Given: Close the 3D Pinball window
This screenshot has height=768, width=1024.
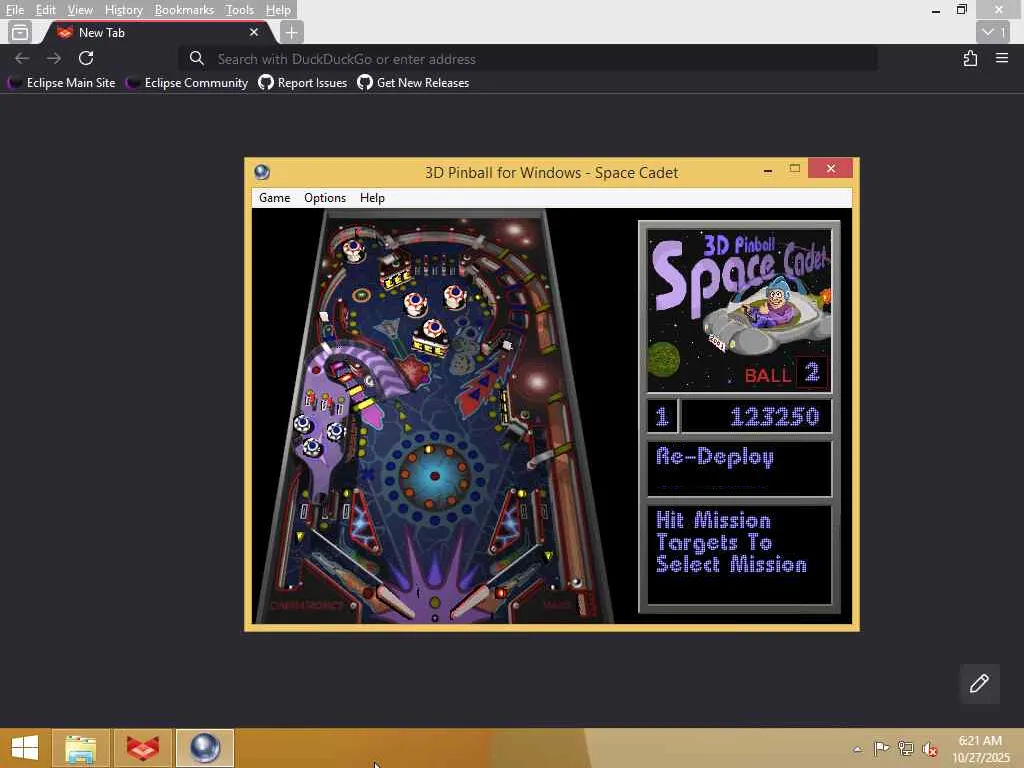Looking at the screenshot, I should pos(830,168).
